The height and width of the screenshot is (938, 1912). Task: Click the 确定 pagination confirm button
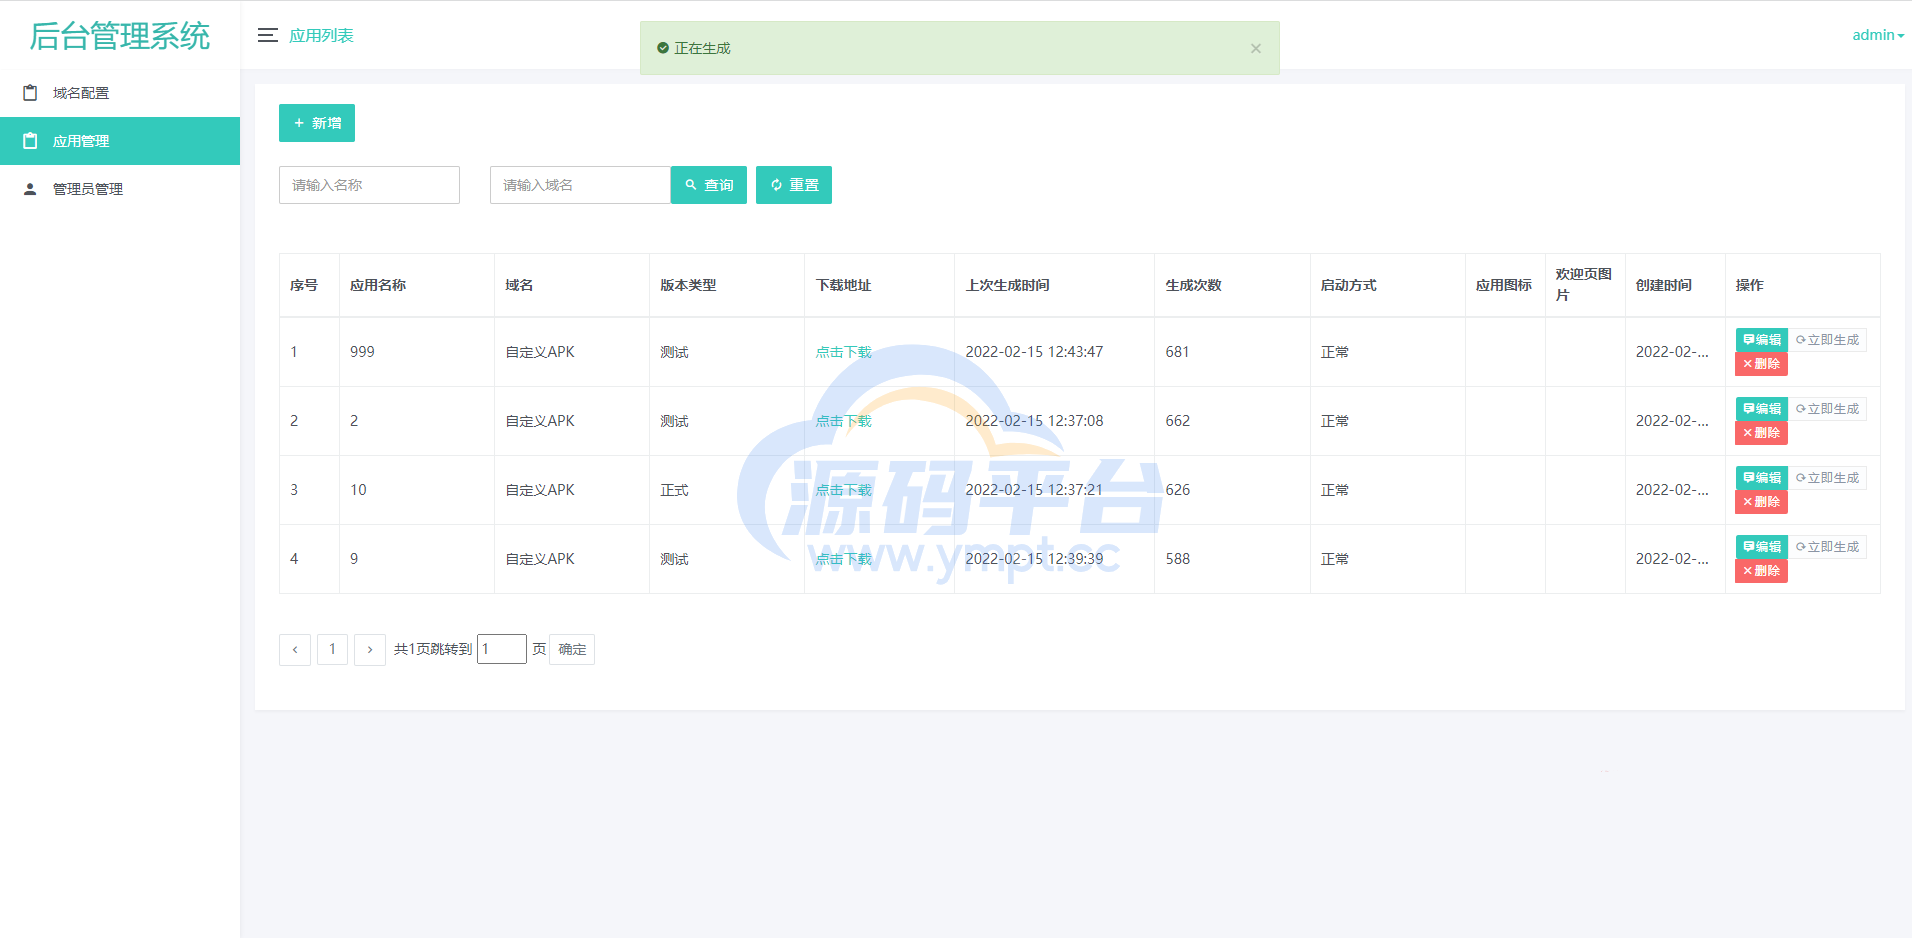[x=572, y=650]
